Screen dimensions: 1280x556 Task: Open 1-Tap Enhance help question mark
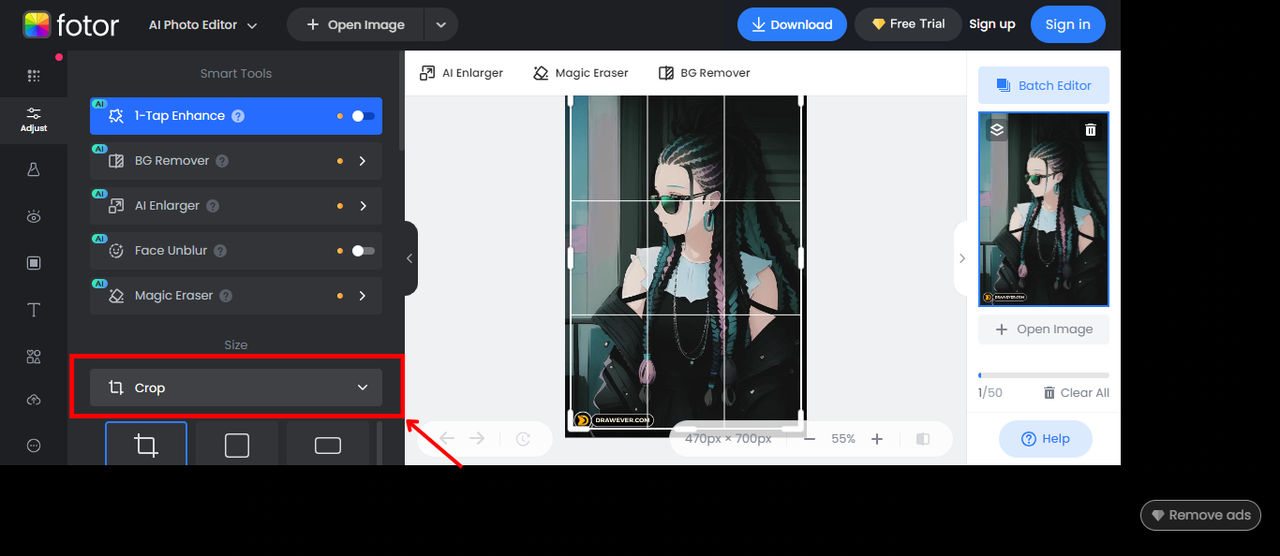tap(238, 116)
